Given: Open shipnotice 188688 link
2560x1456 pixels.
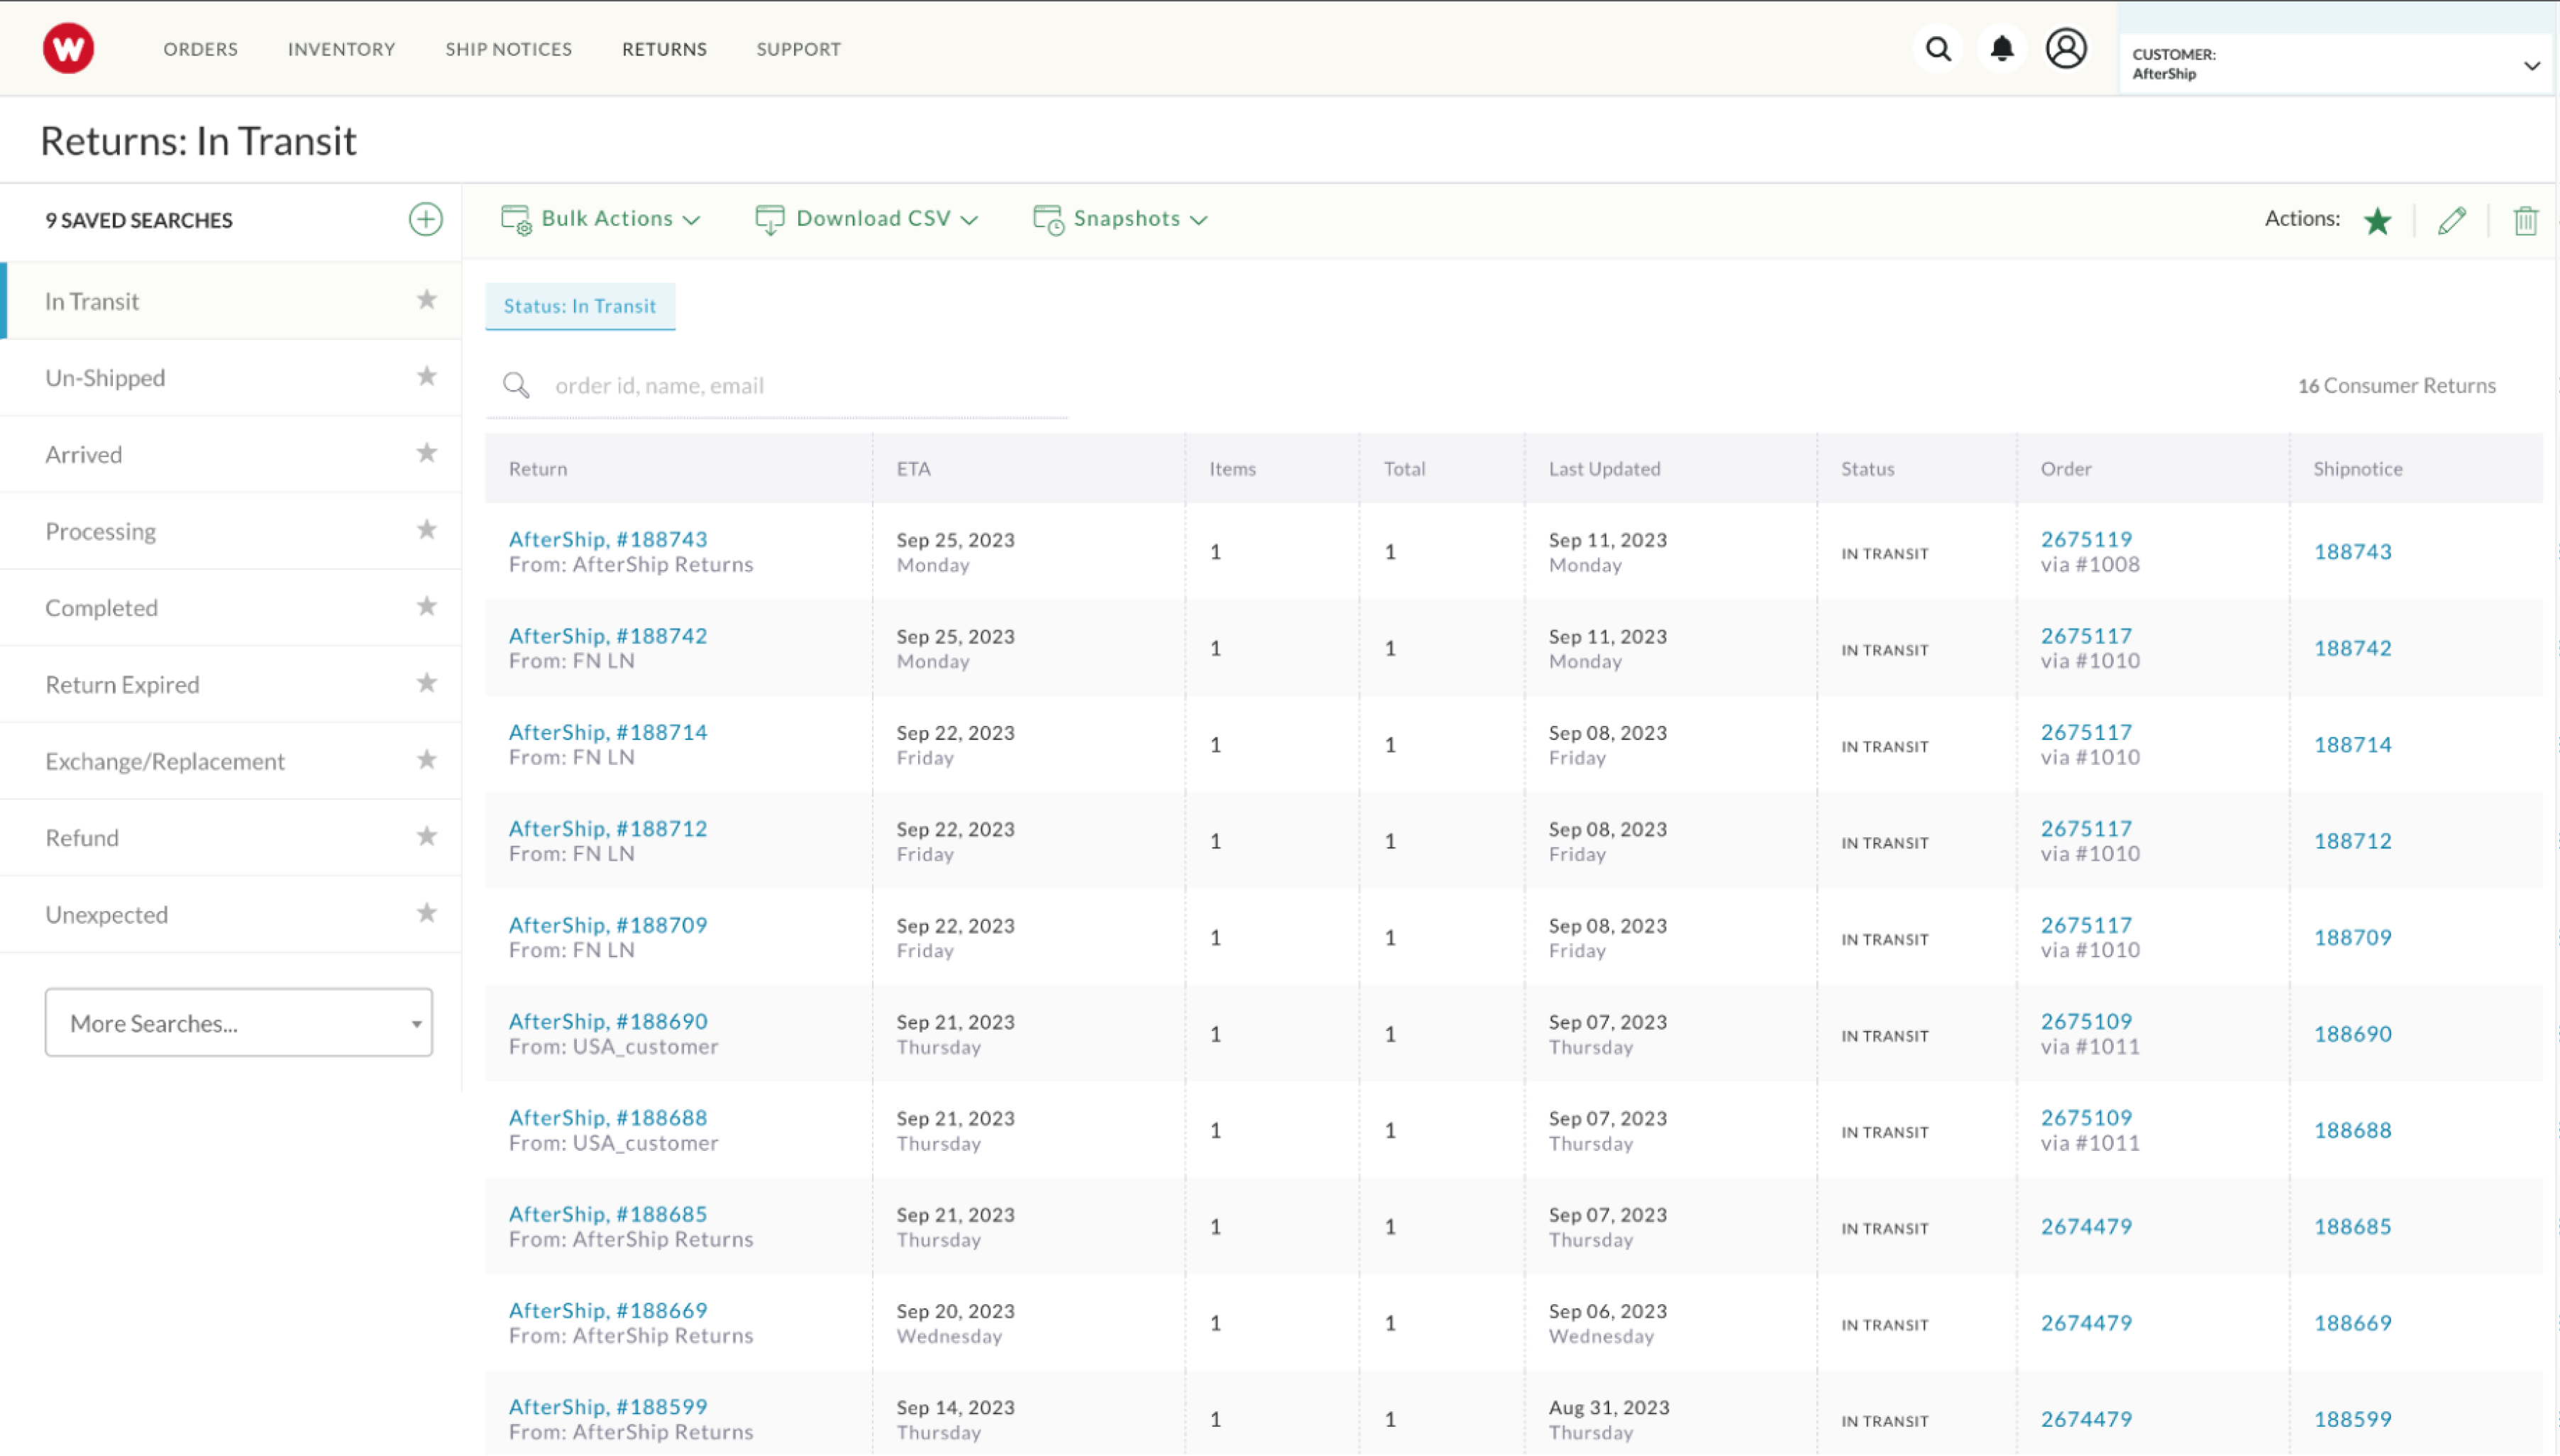Looking at the screenshot, I should (x=2352, y=1130).
